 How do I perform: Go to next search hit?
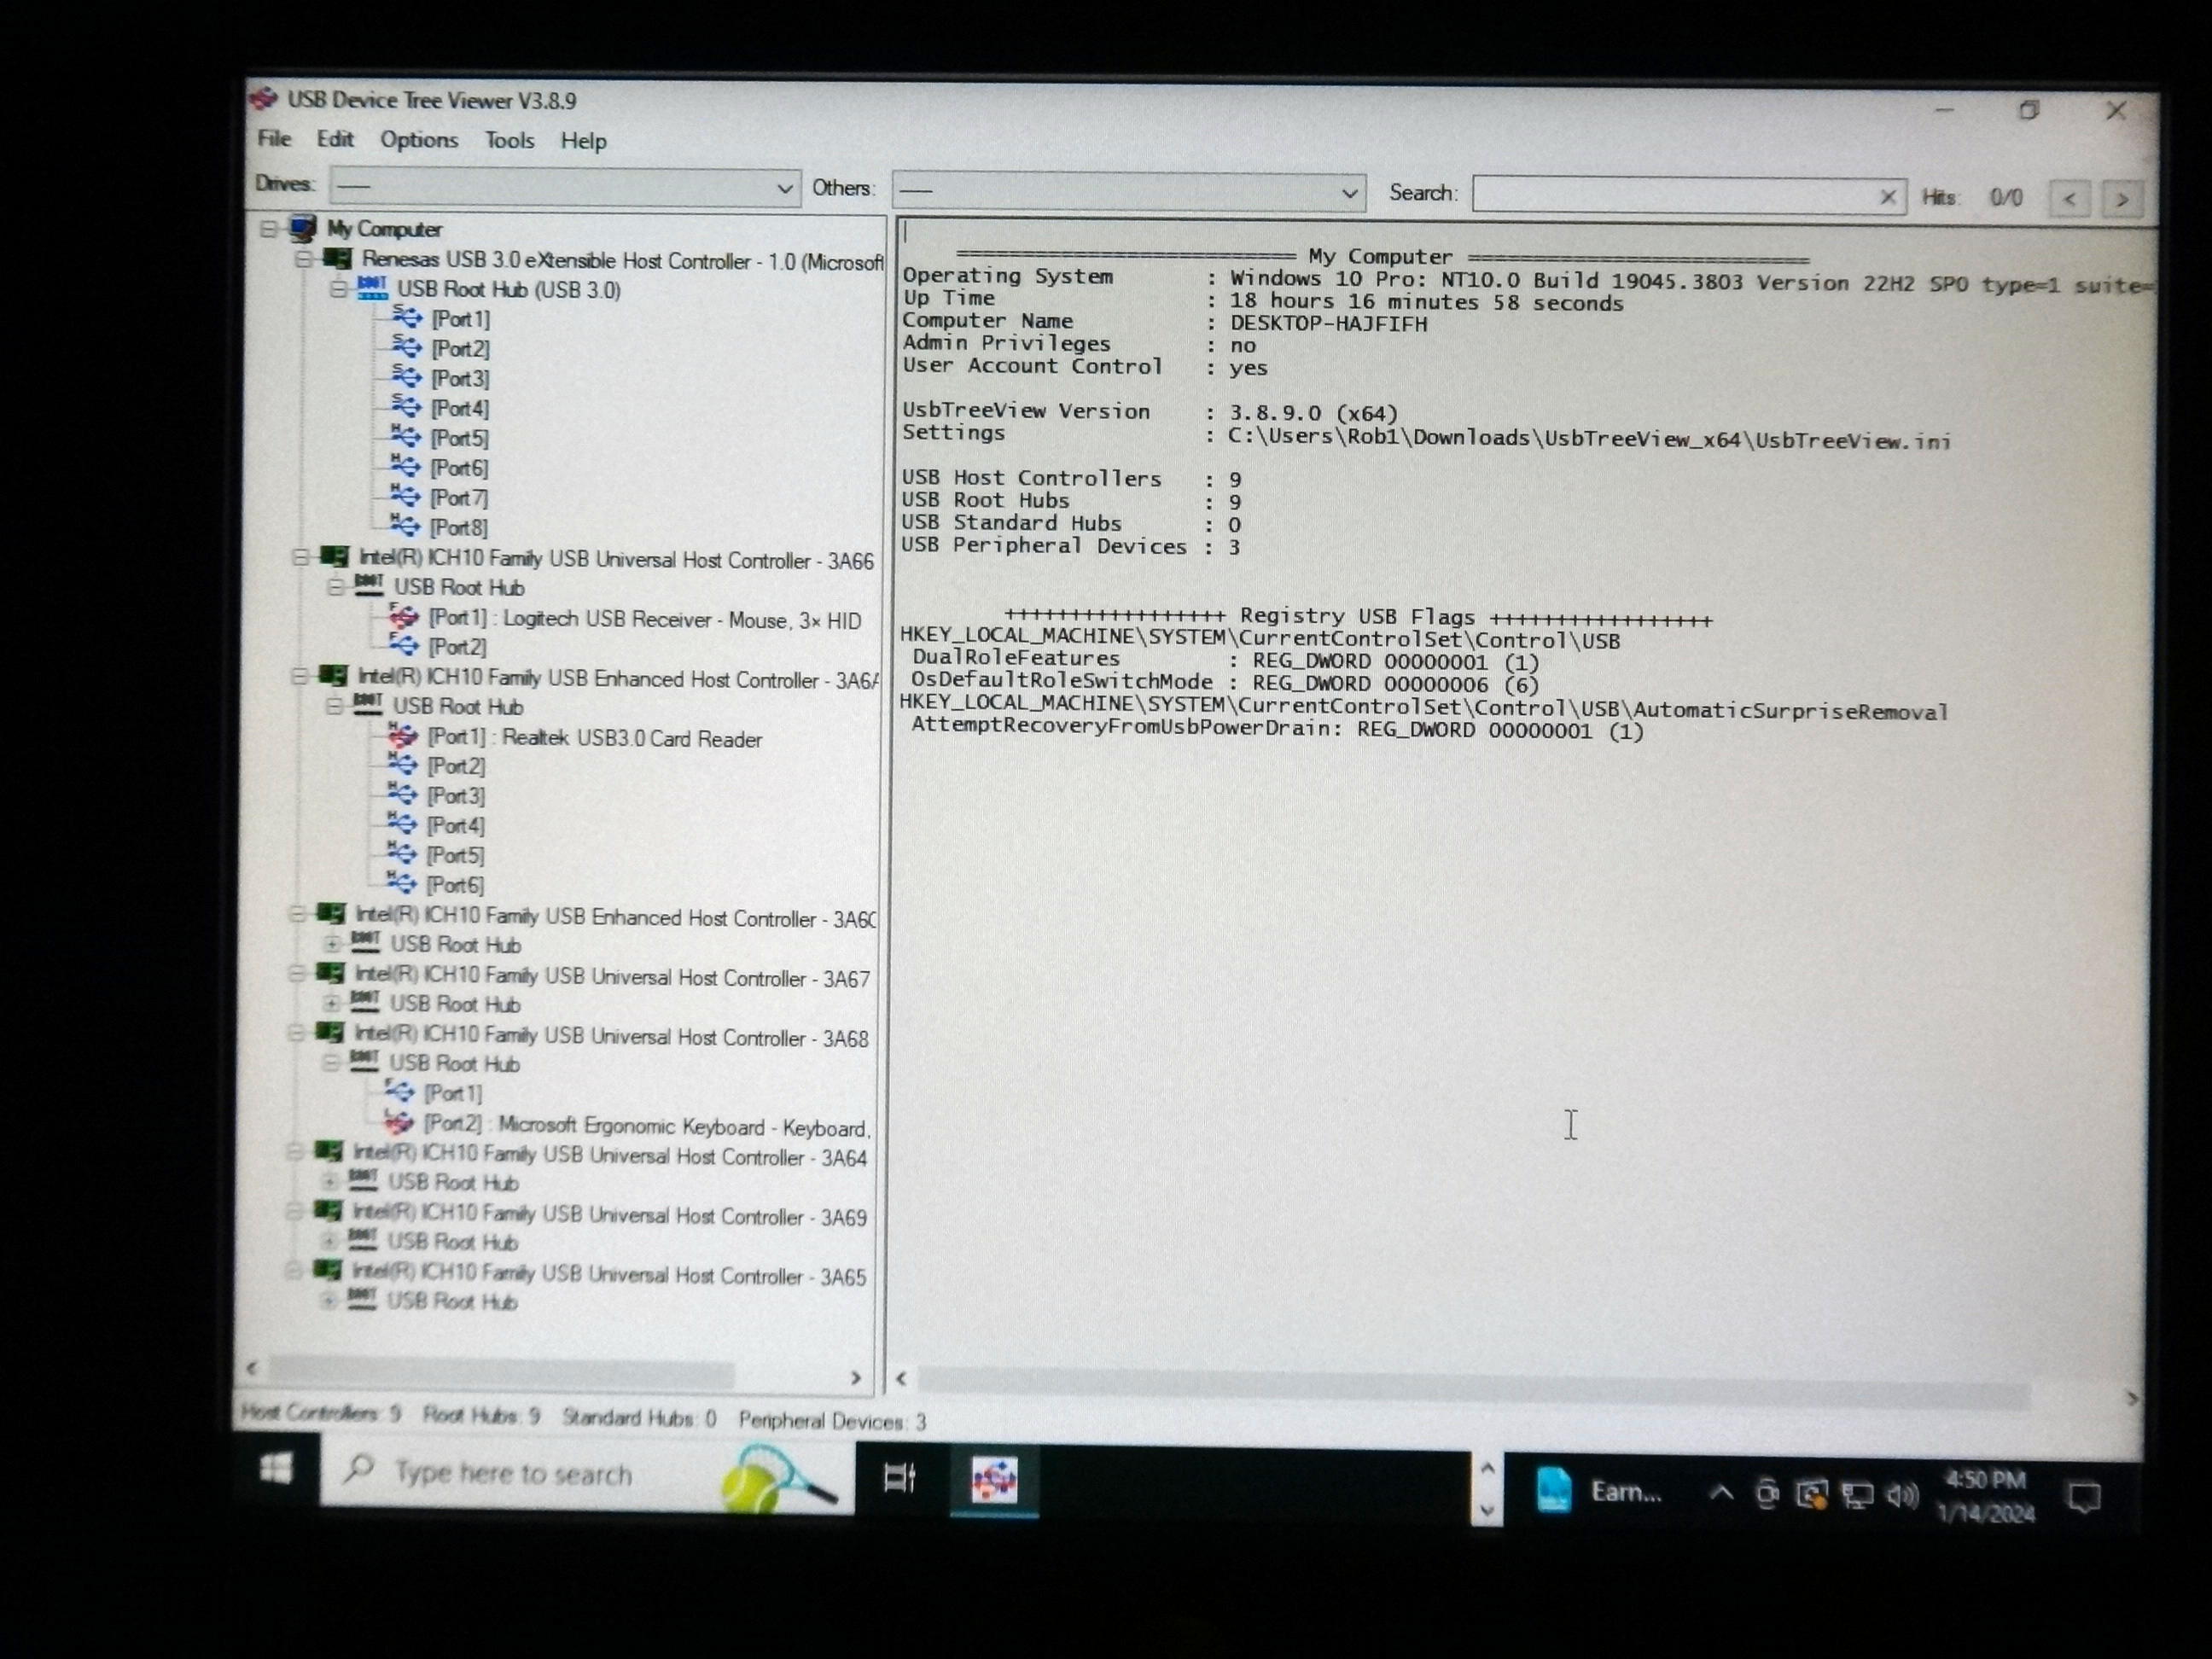click(x=2122, y=200)
